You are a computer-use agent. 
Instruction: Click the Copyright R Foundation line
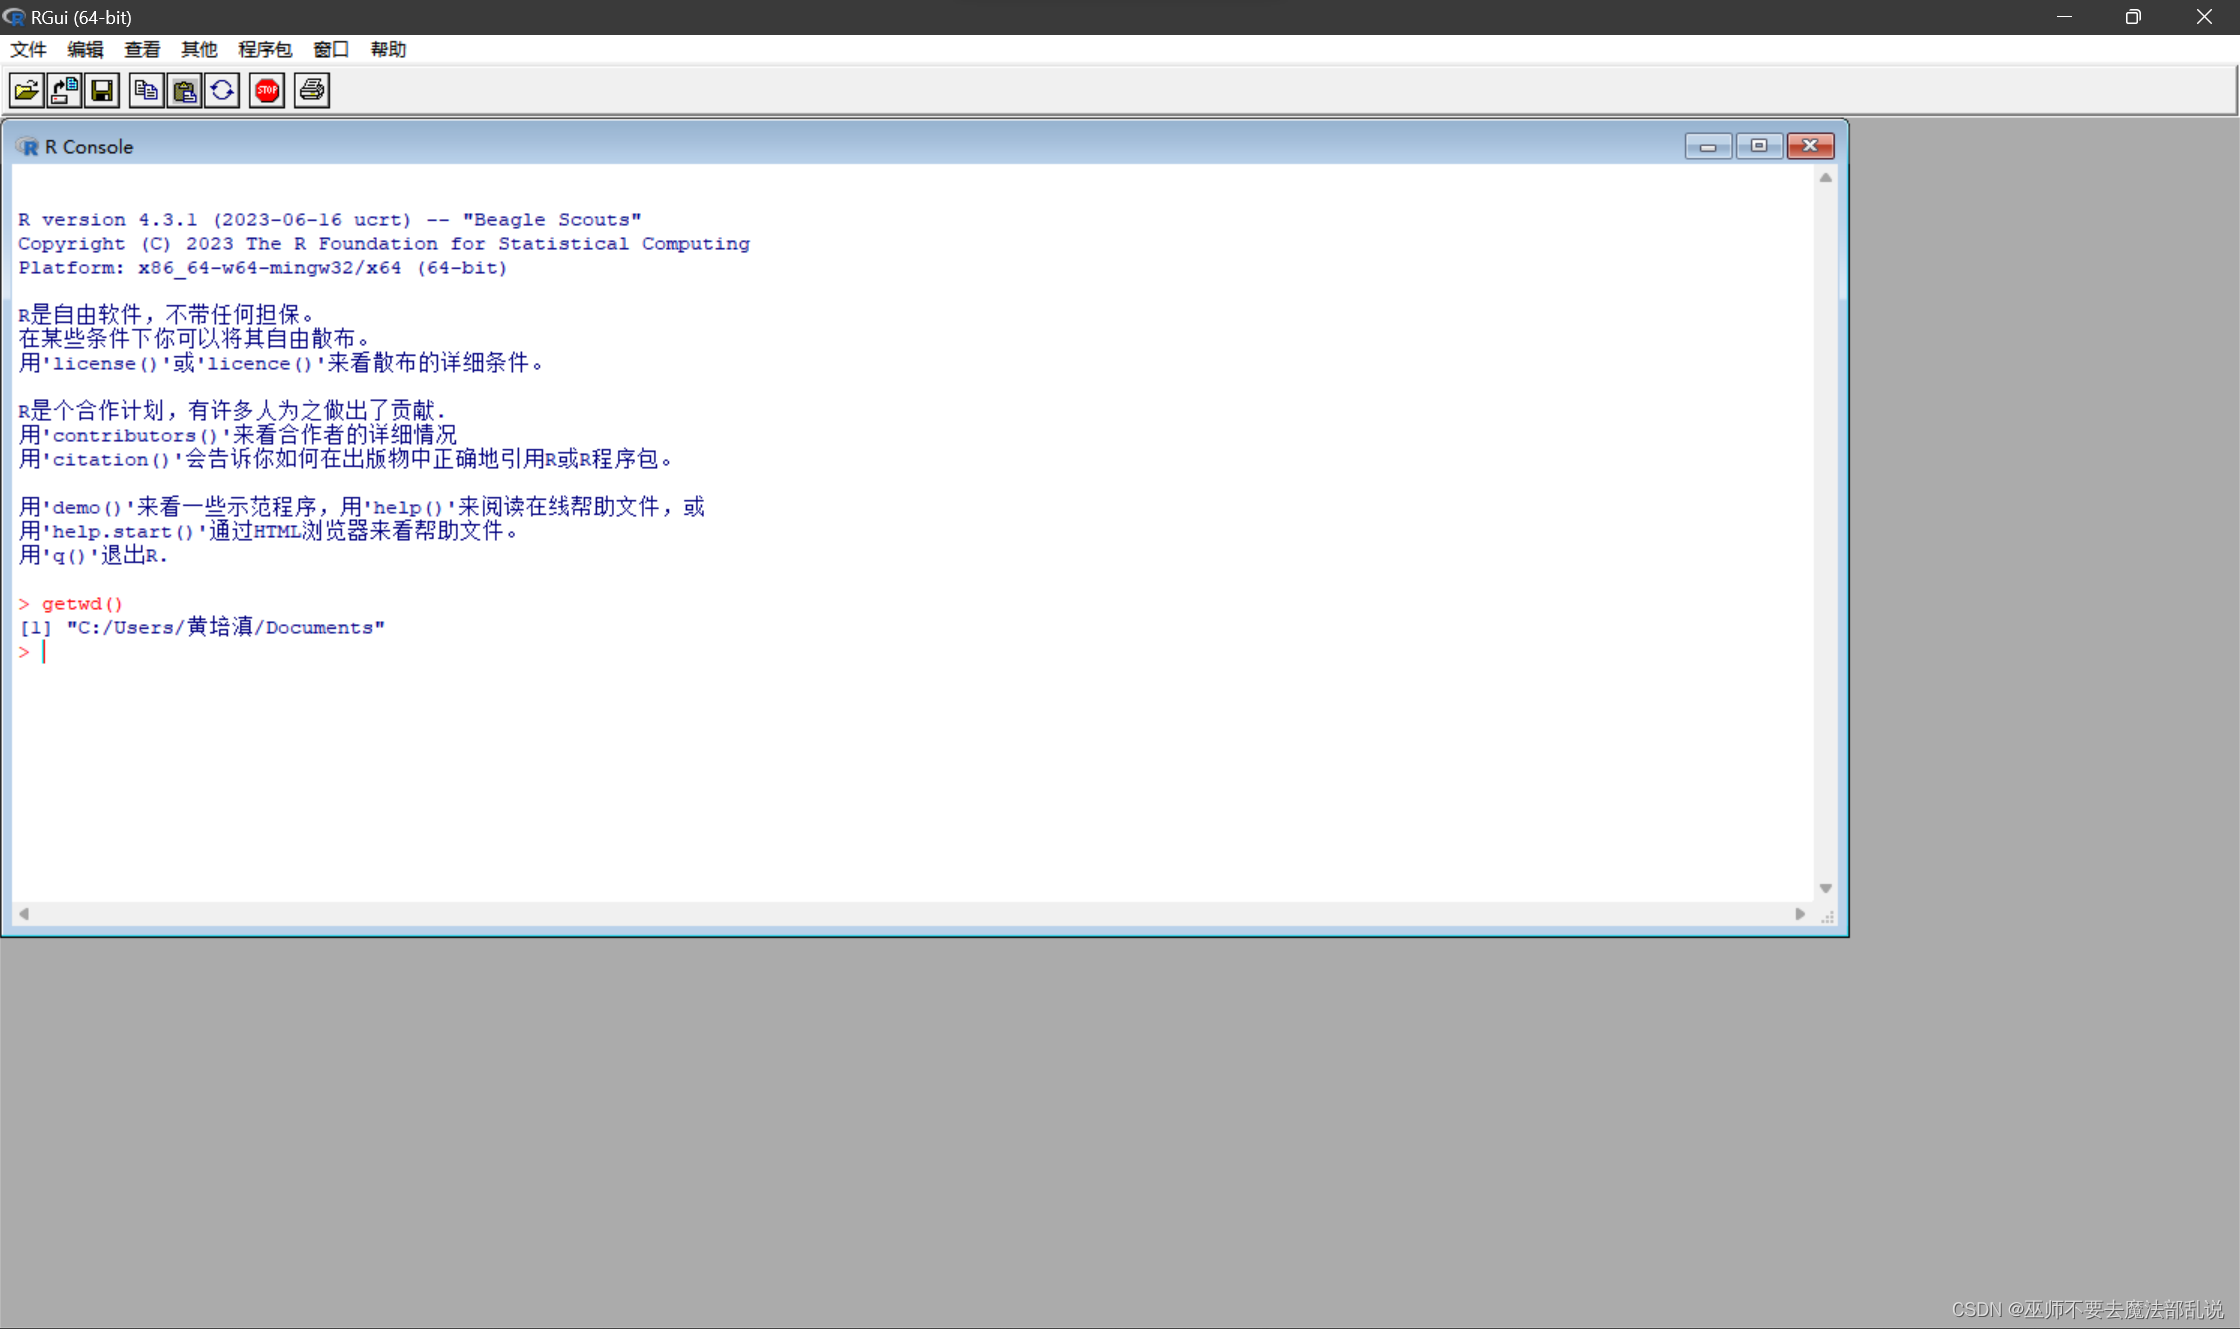384,244
